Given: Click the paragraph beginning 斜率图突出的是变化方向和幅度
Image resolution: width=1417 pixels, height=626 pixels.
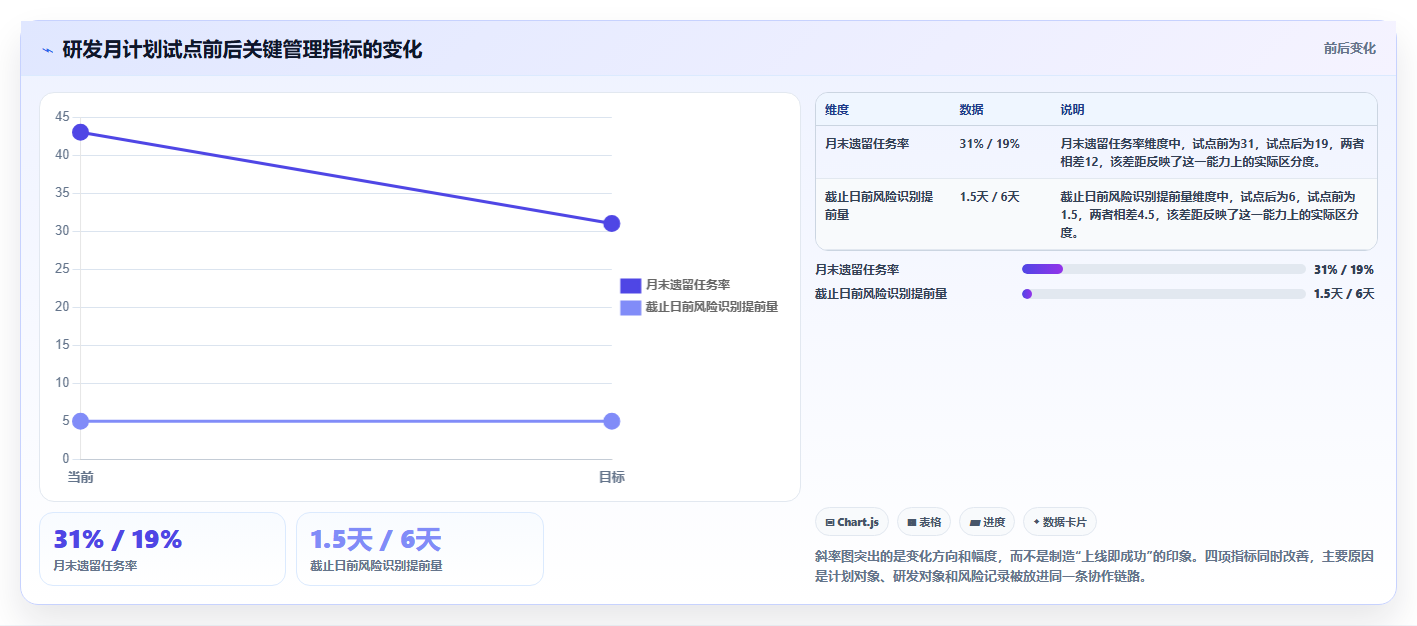Looking at the screenshot, I should pos(1095,566).
